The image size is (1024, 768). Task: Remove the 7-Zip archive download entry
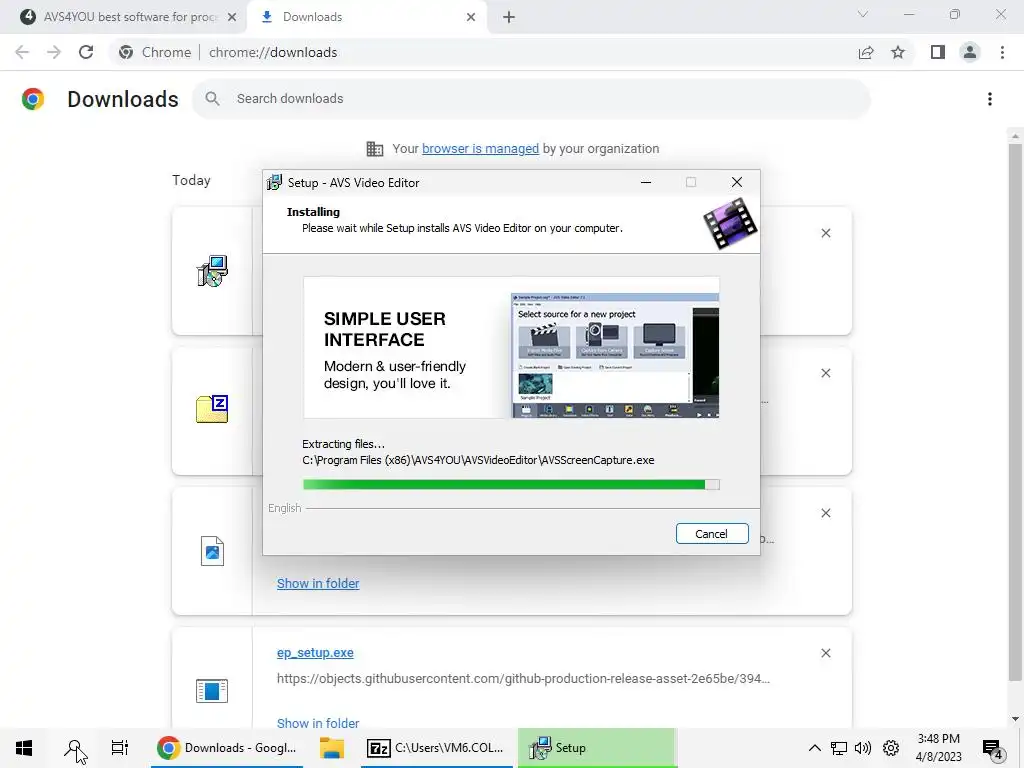coord(825,373)
